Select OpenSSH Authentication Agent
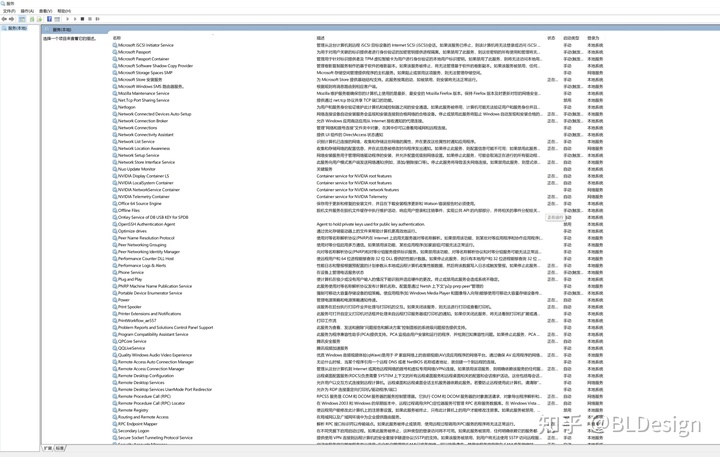The width and height of the screenshot is (720, 457). 146,224
